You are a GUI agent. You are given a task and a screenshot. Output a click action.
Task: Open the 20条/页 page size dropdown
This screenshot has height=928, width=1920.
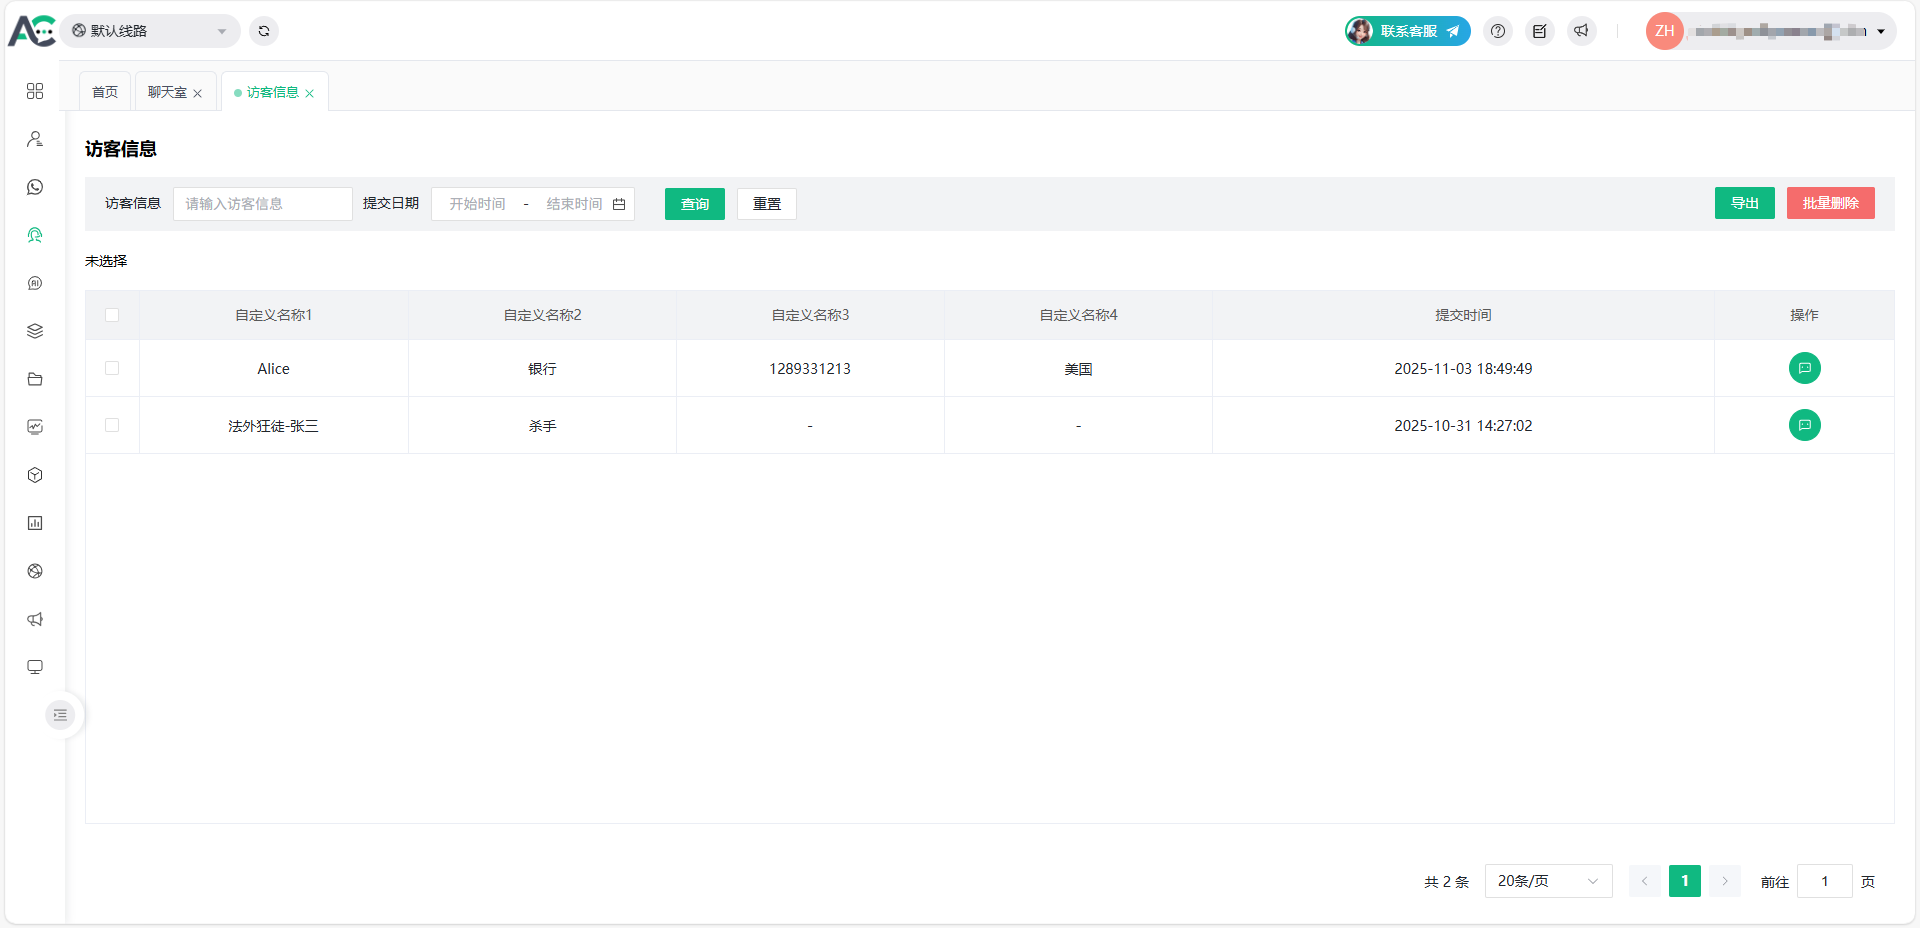point(1547,881)
